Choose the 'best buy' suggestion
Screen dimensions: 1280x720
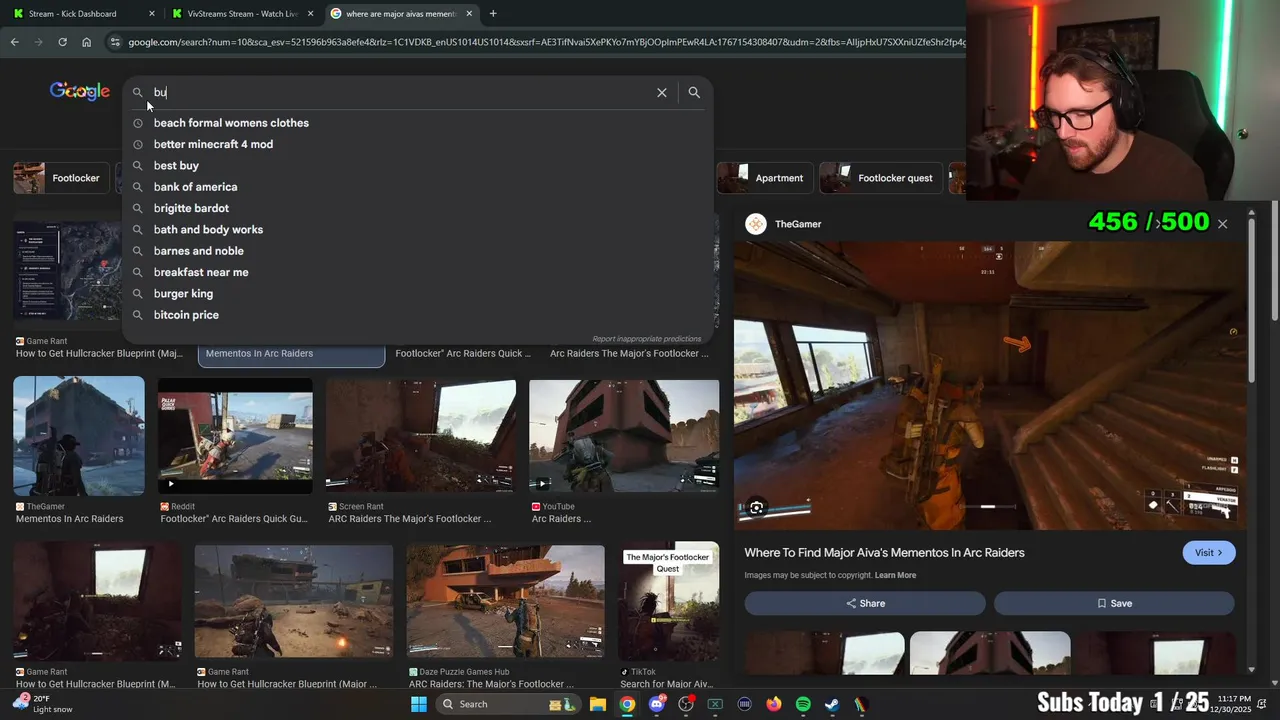tap(176, 166)
